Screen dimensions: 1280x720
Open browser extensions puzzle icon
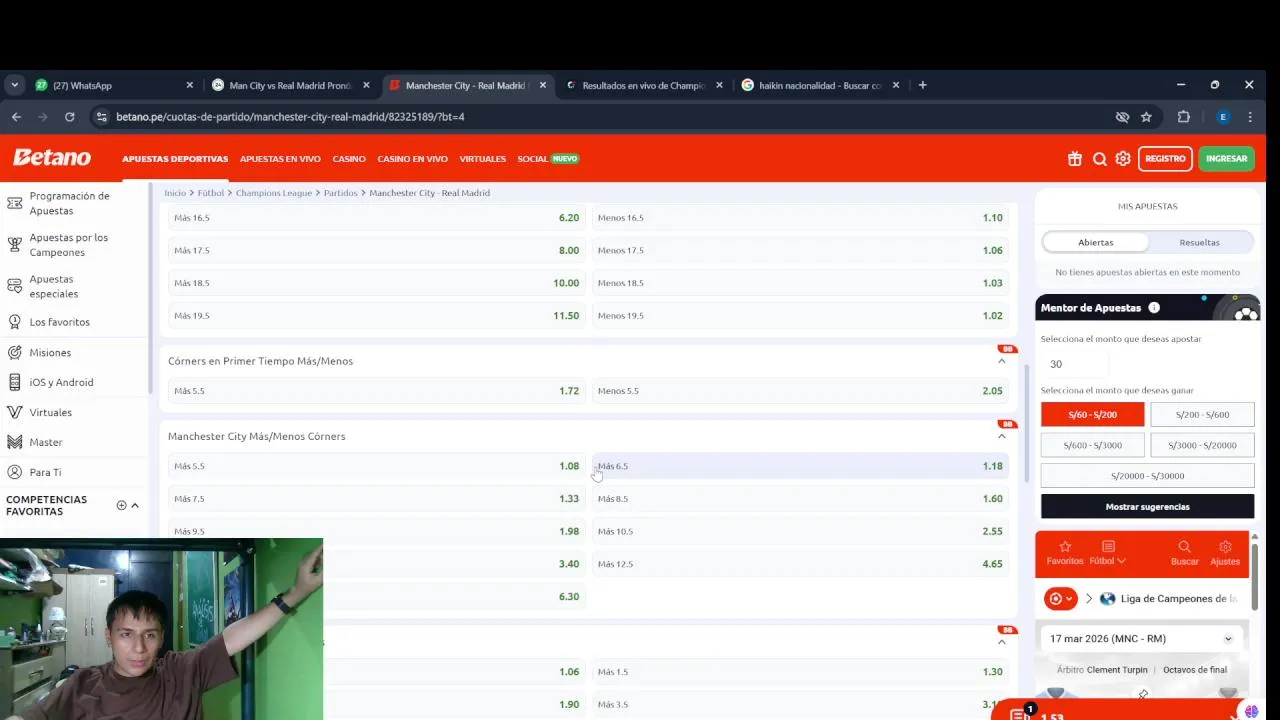pyautogui.click(x=1184, y=117)
